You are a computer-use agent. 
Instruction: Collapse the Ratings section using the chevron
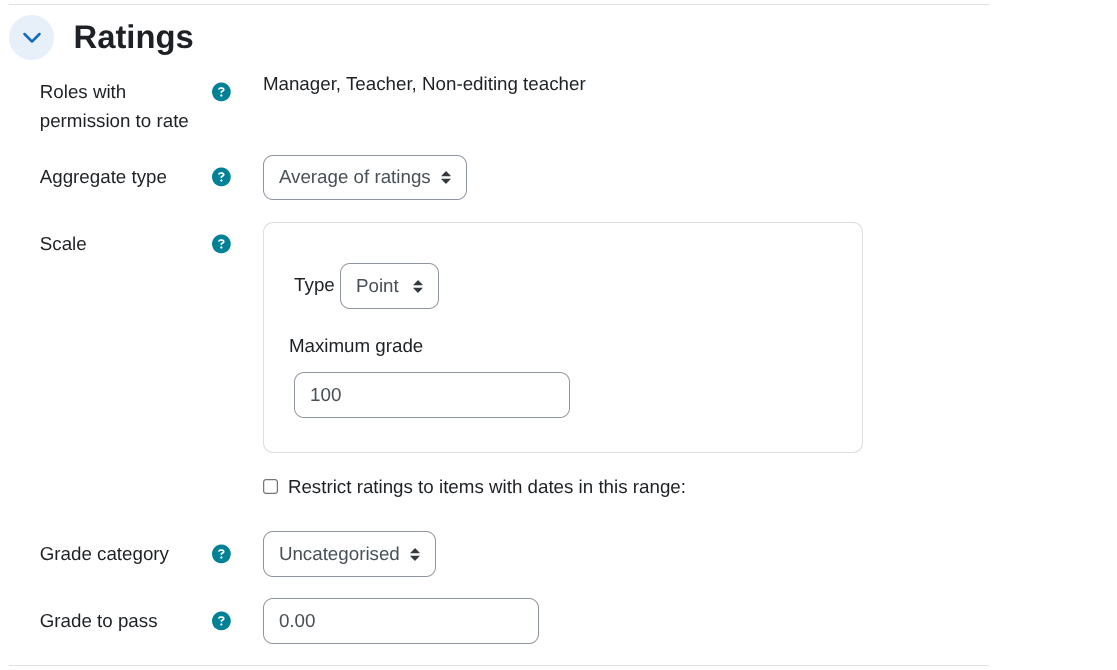[x=31, y=37]
